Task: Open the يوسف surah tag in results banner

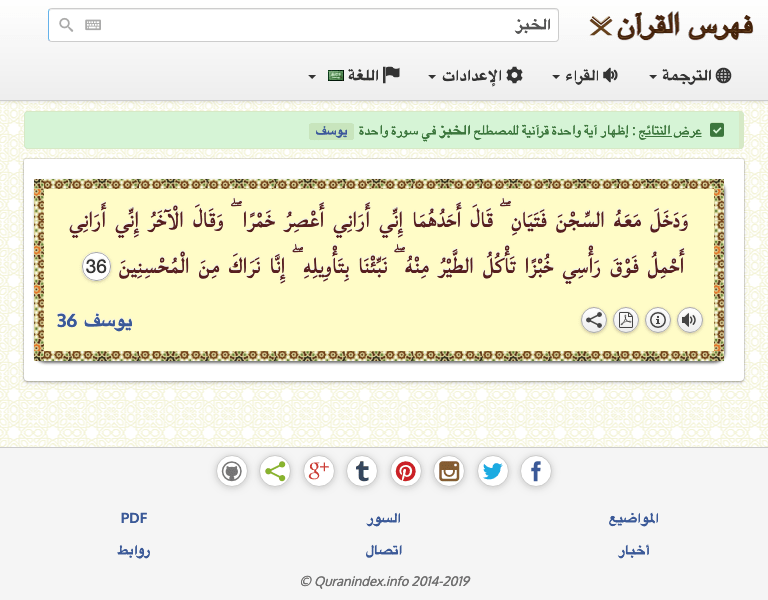Action: coord(331,131)
